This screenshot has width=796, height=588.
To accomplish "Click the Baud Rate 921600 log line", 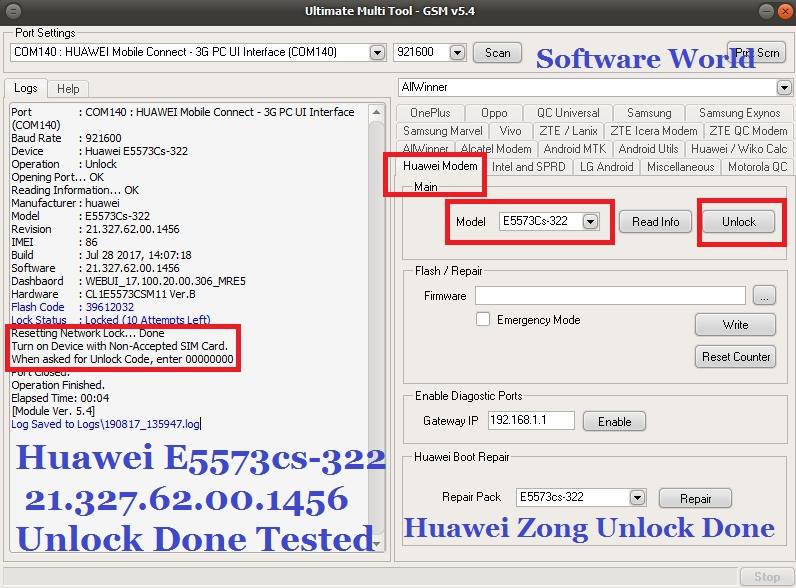I will click(67, 138).
